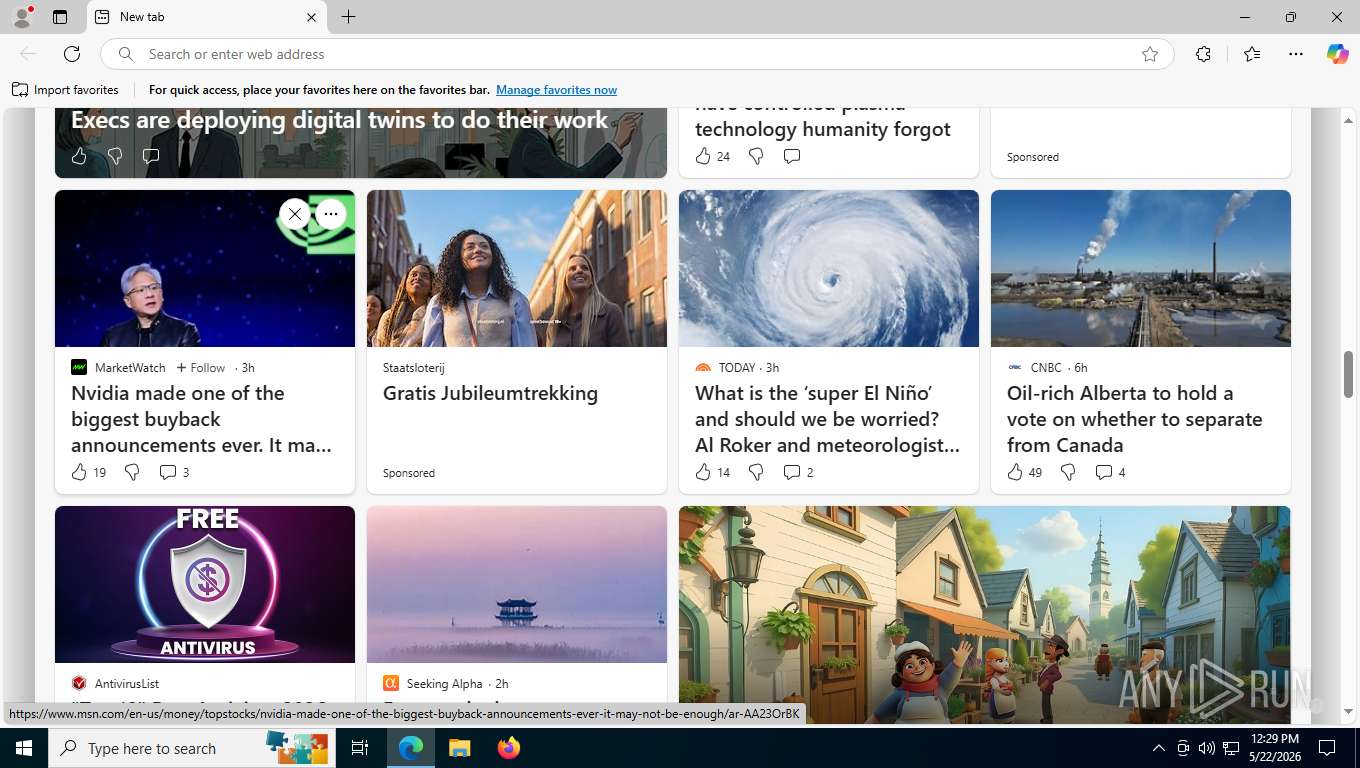Like the digital twins story
The width and height of the screenshot is (1360, 768).
(80, 156)
